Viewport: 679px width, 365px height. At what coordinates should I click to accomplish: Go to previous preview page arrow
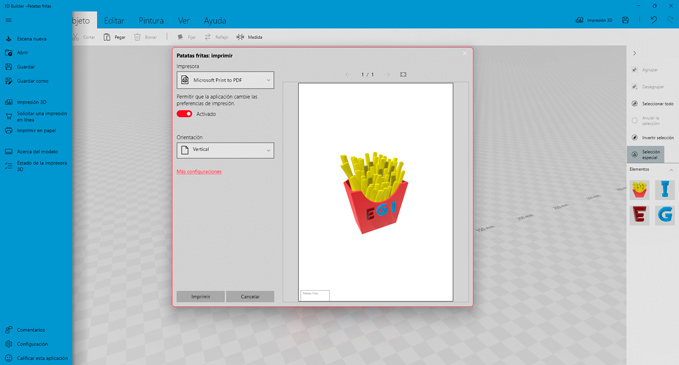(348, 74)
